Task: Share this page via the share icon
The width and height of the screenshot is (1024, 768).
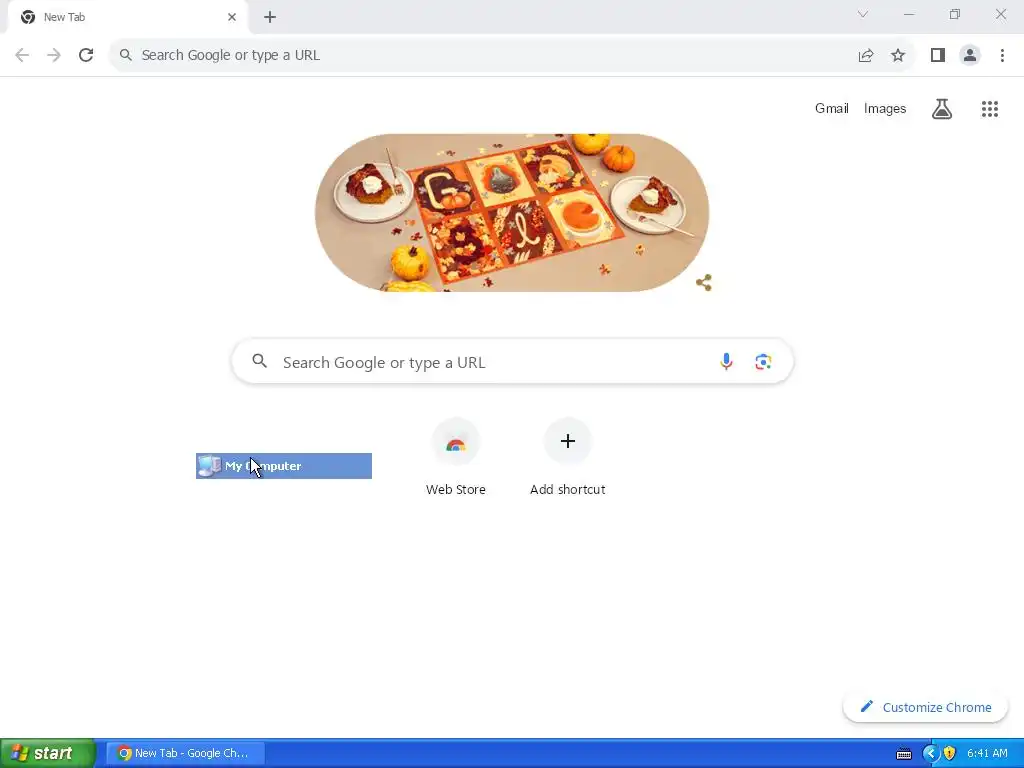Action: coord(866,55)
